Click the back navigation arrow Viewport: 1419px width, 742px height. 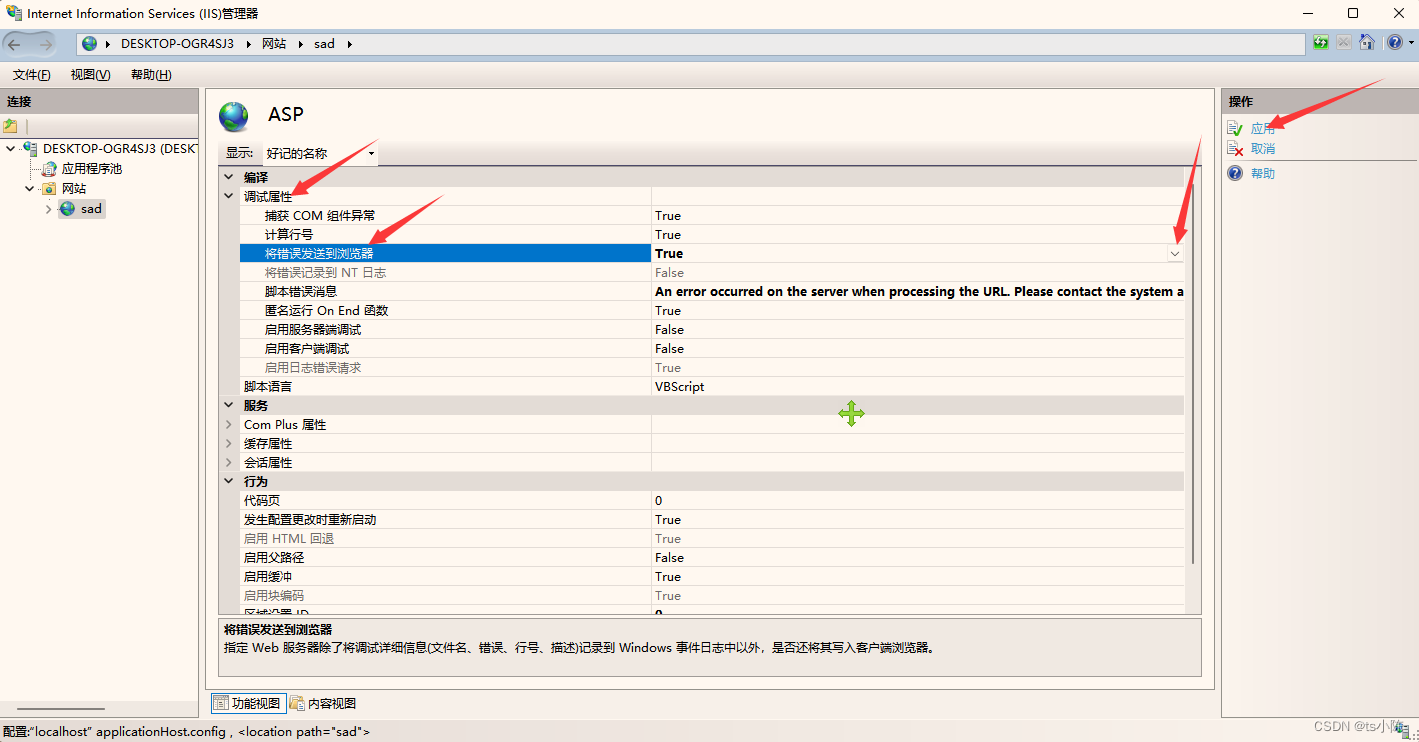[x=16, y=43]
